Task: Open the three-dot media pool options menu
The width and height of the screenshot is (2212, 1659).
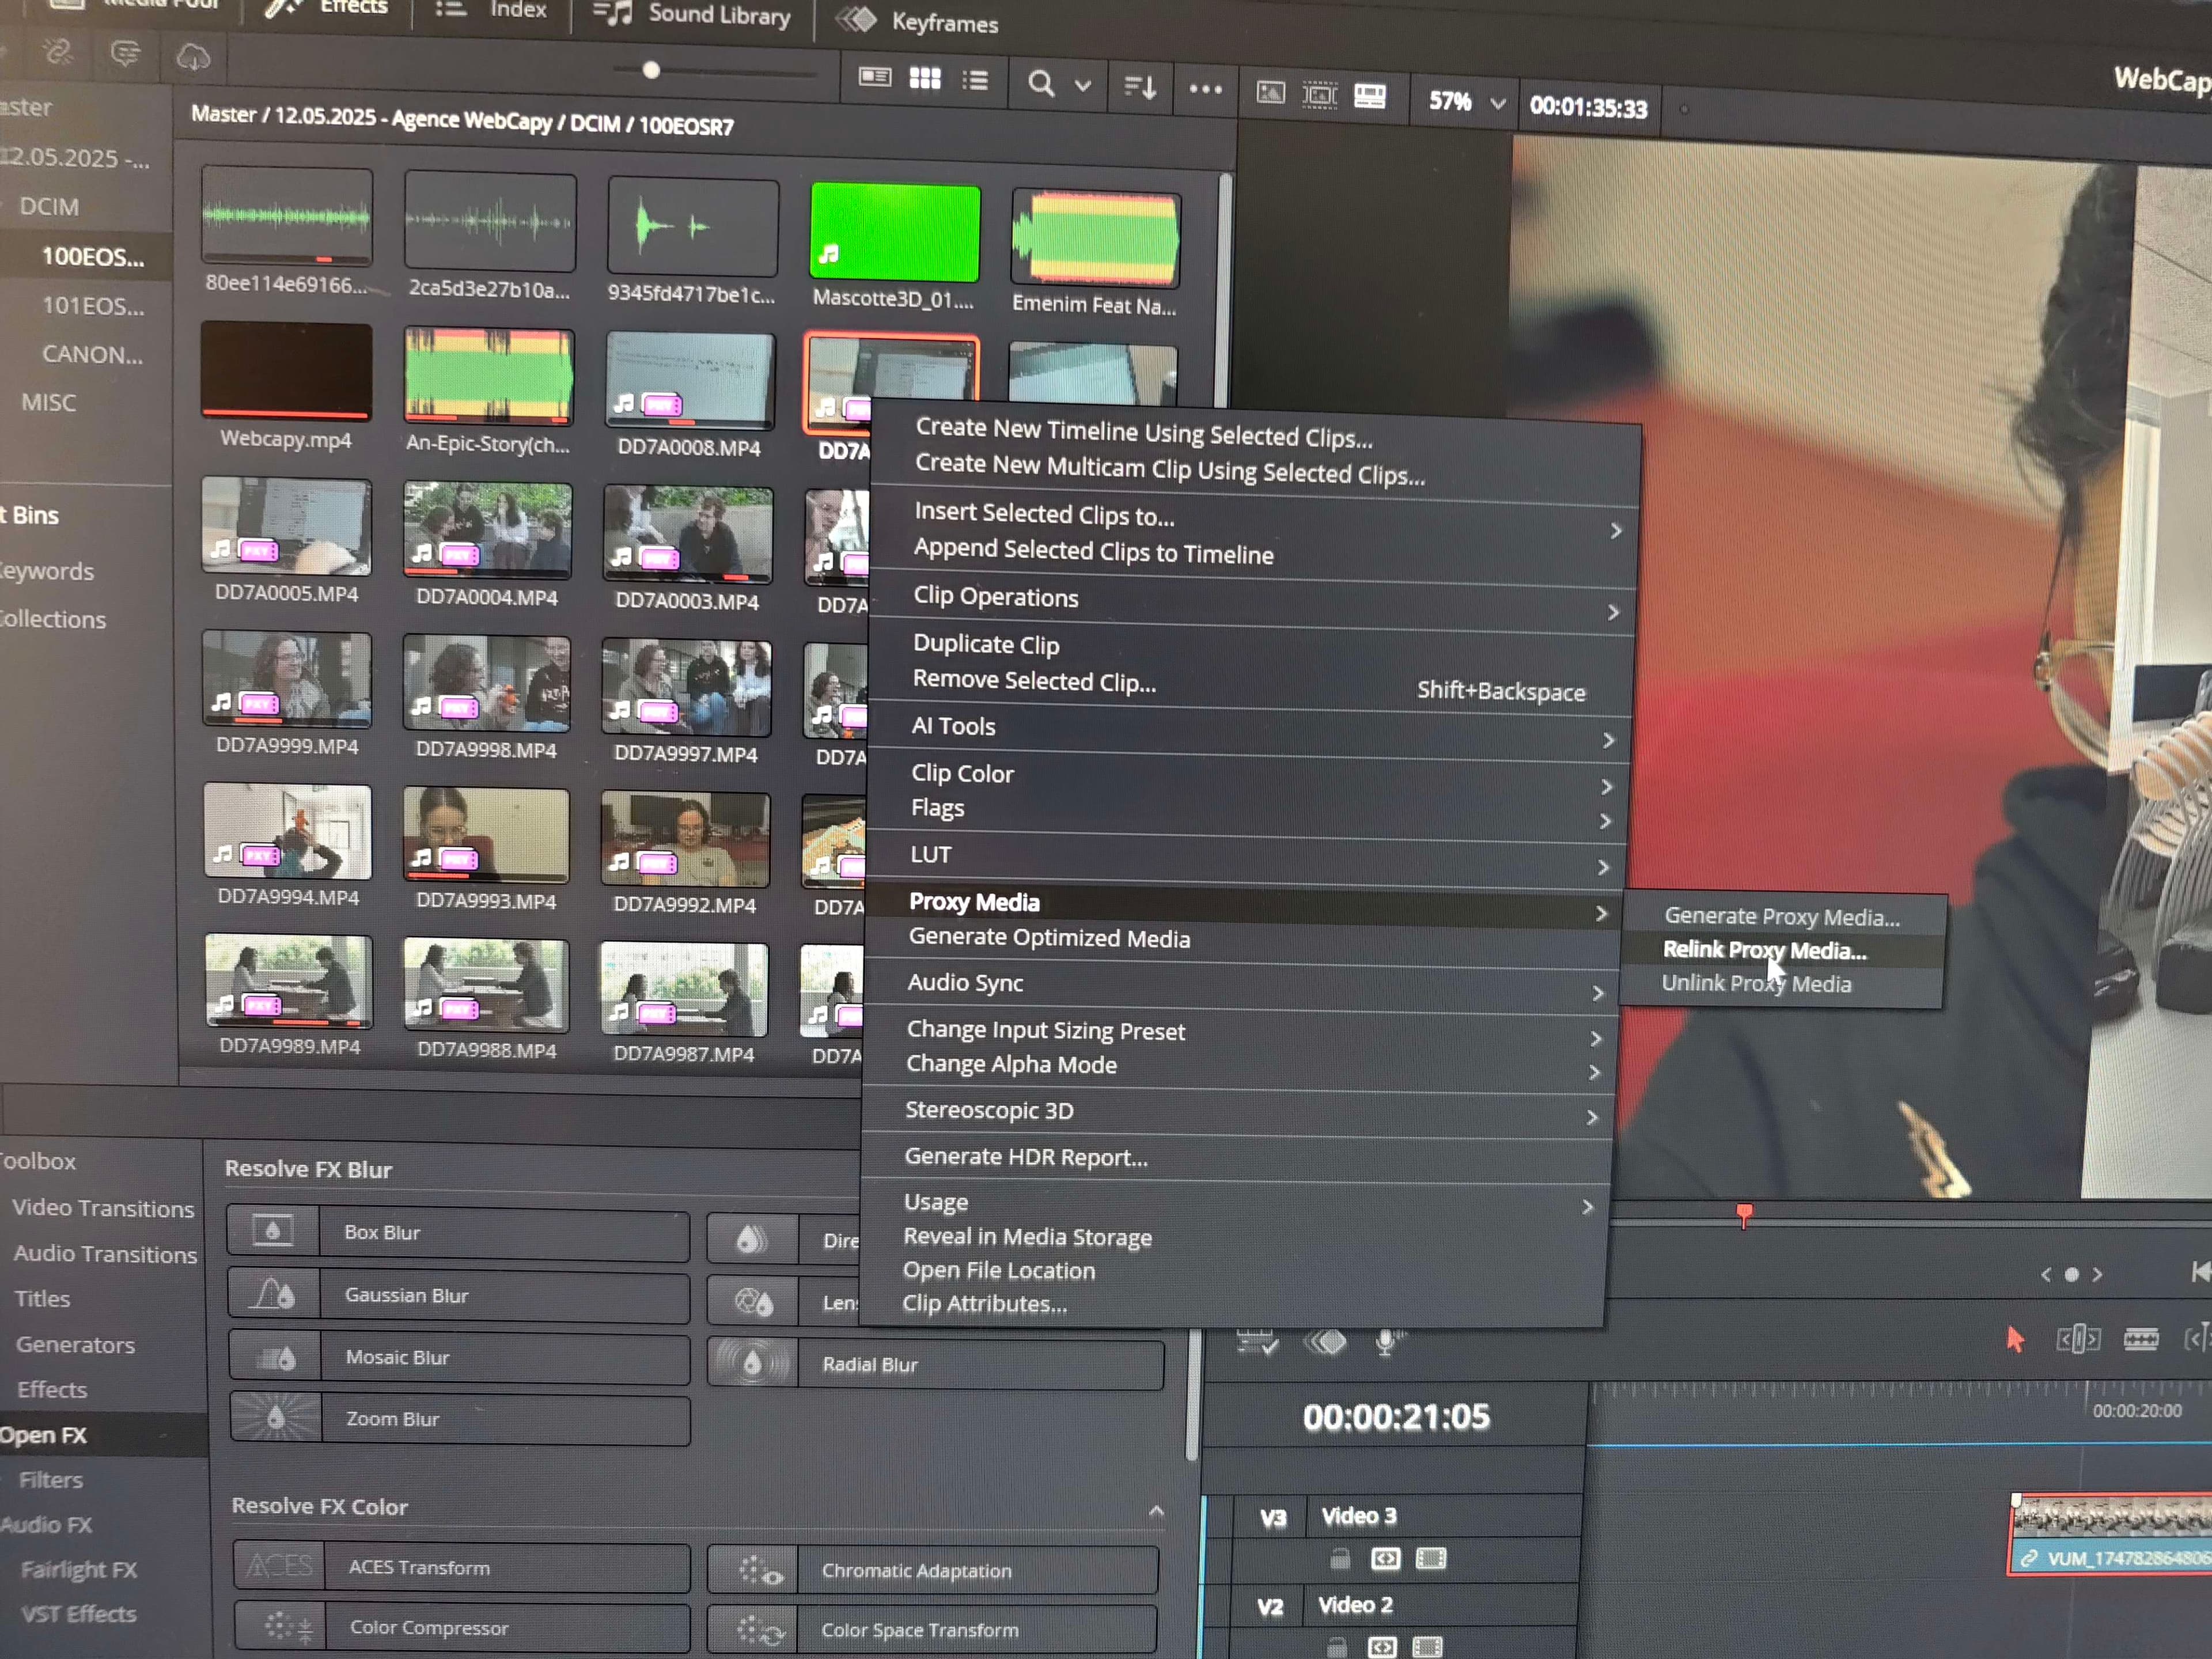Action: (1205, 89)
